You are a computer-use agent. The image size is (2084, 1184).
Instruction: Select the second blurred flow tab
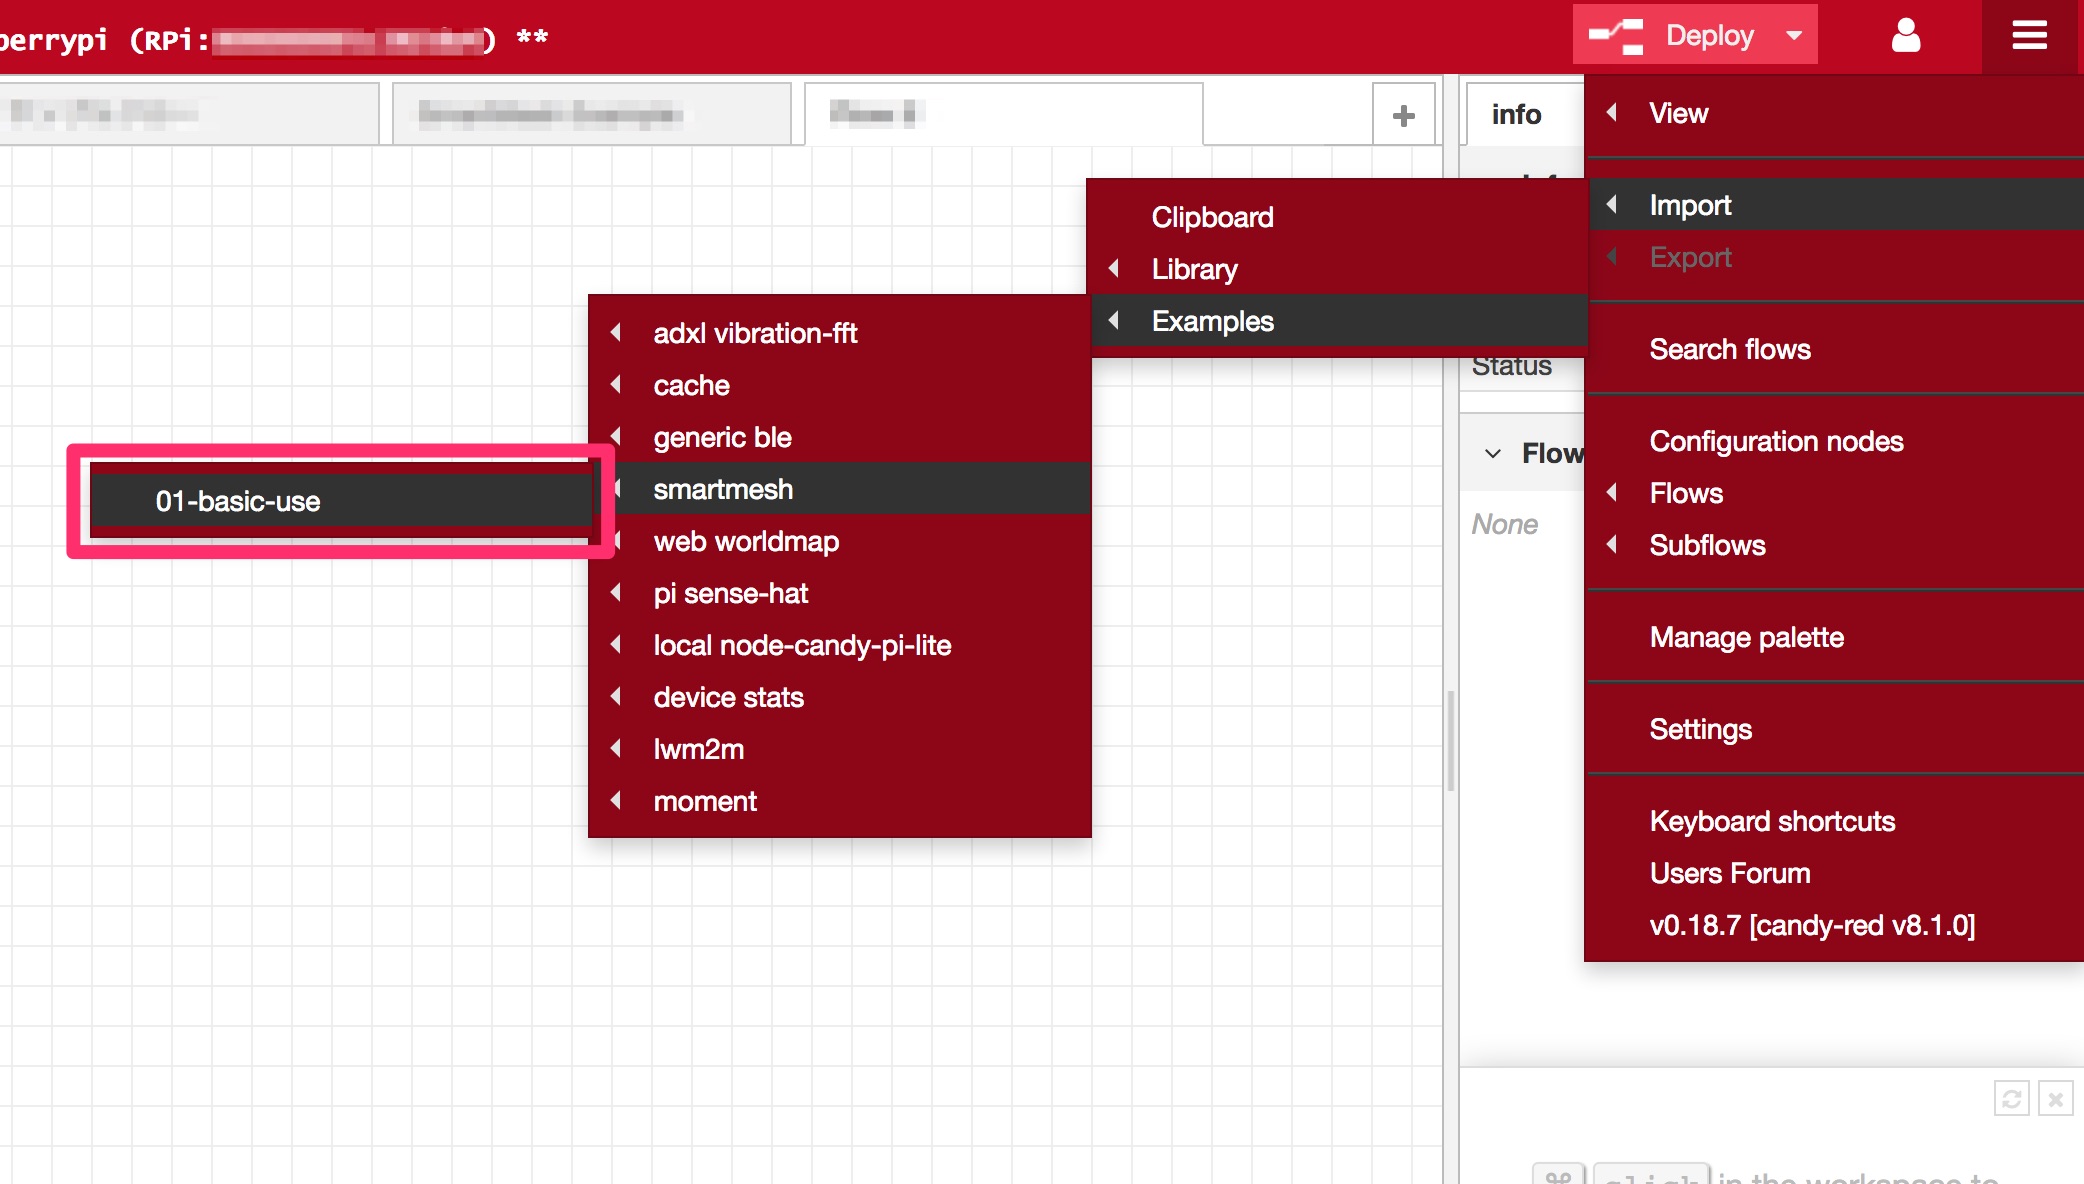(592, 114)
